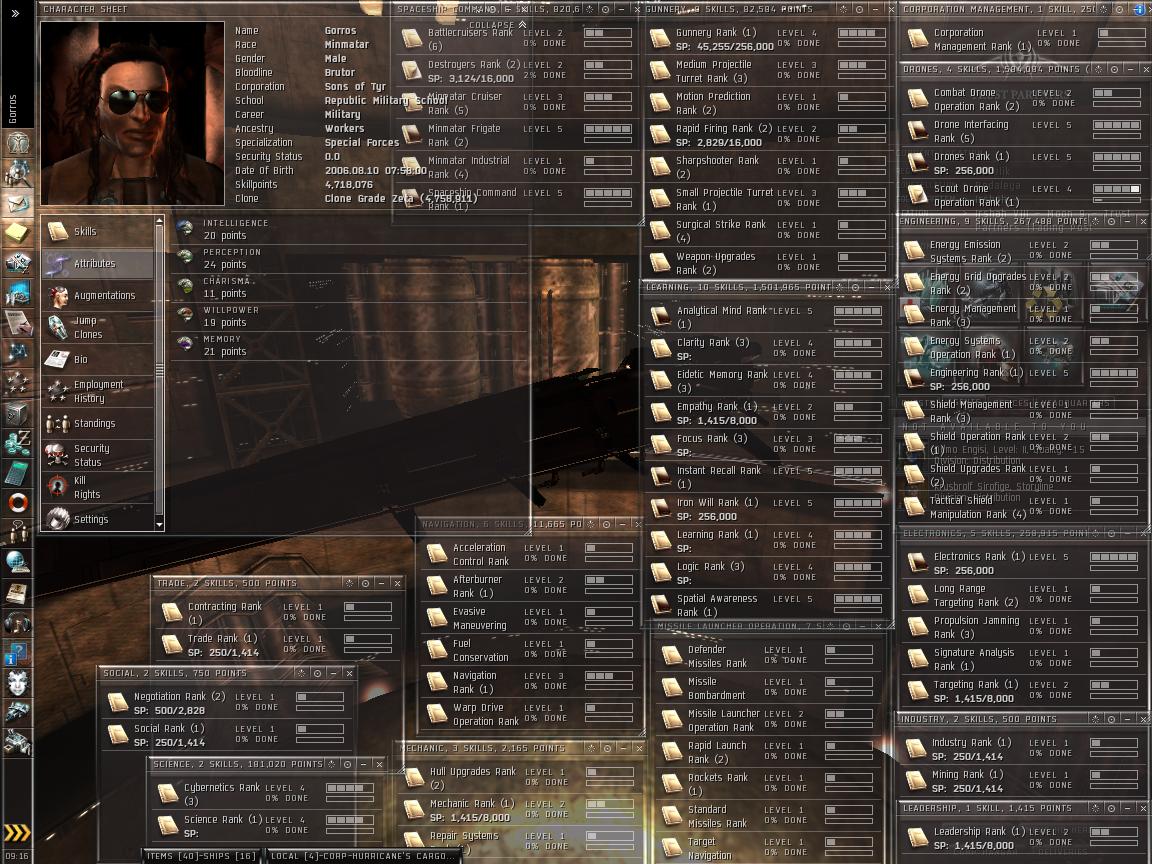The width and height of the screenshot is (1152, 864).
Task: Open the Augmentations section
Action: coord(98,295)
